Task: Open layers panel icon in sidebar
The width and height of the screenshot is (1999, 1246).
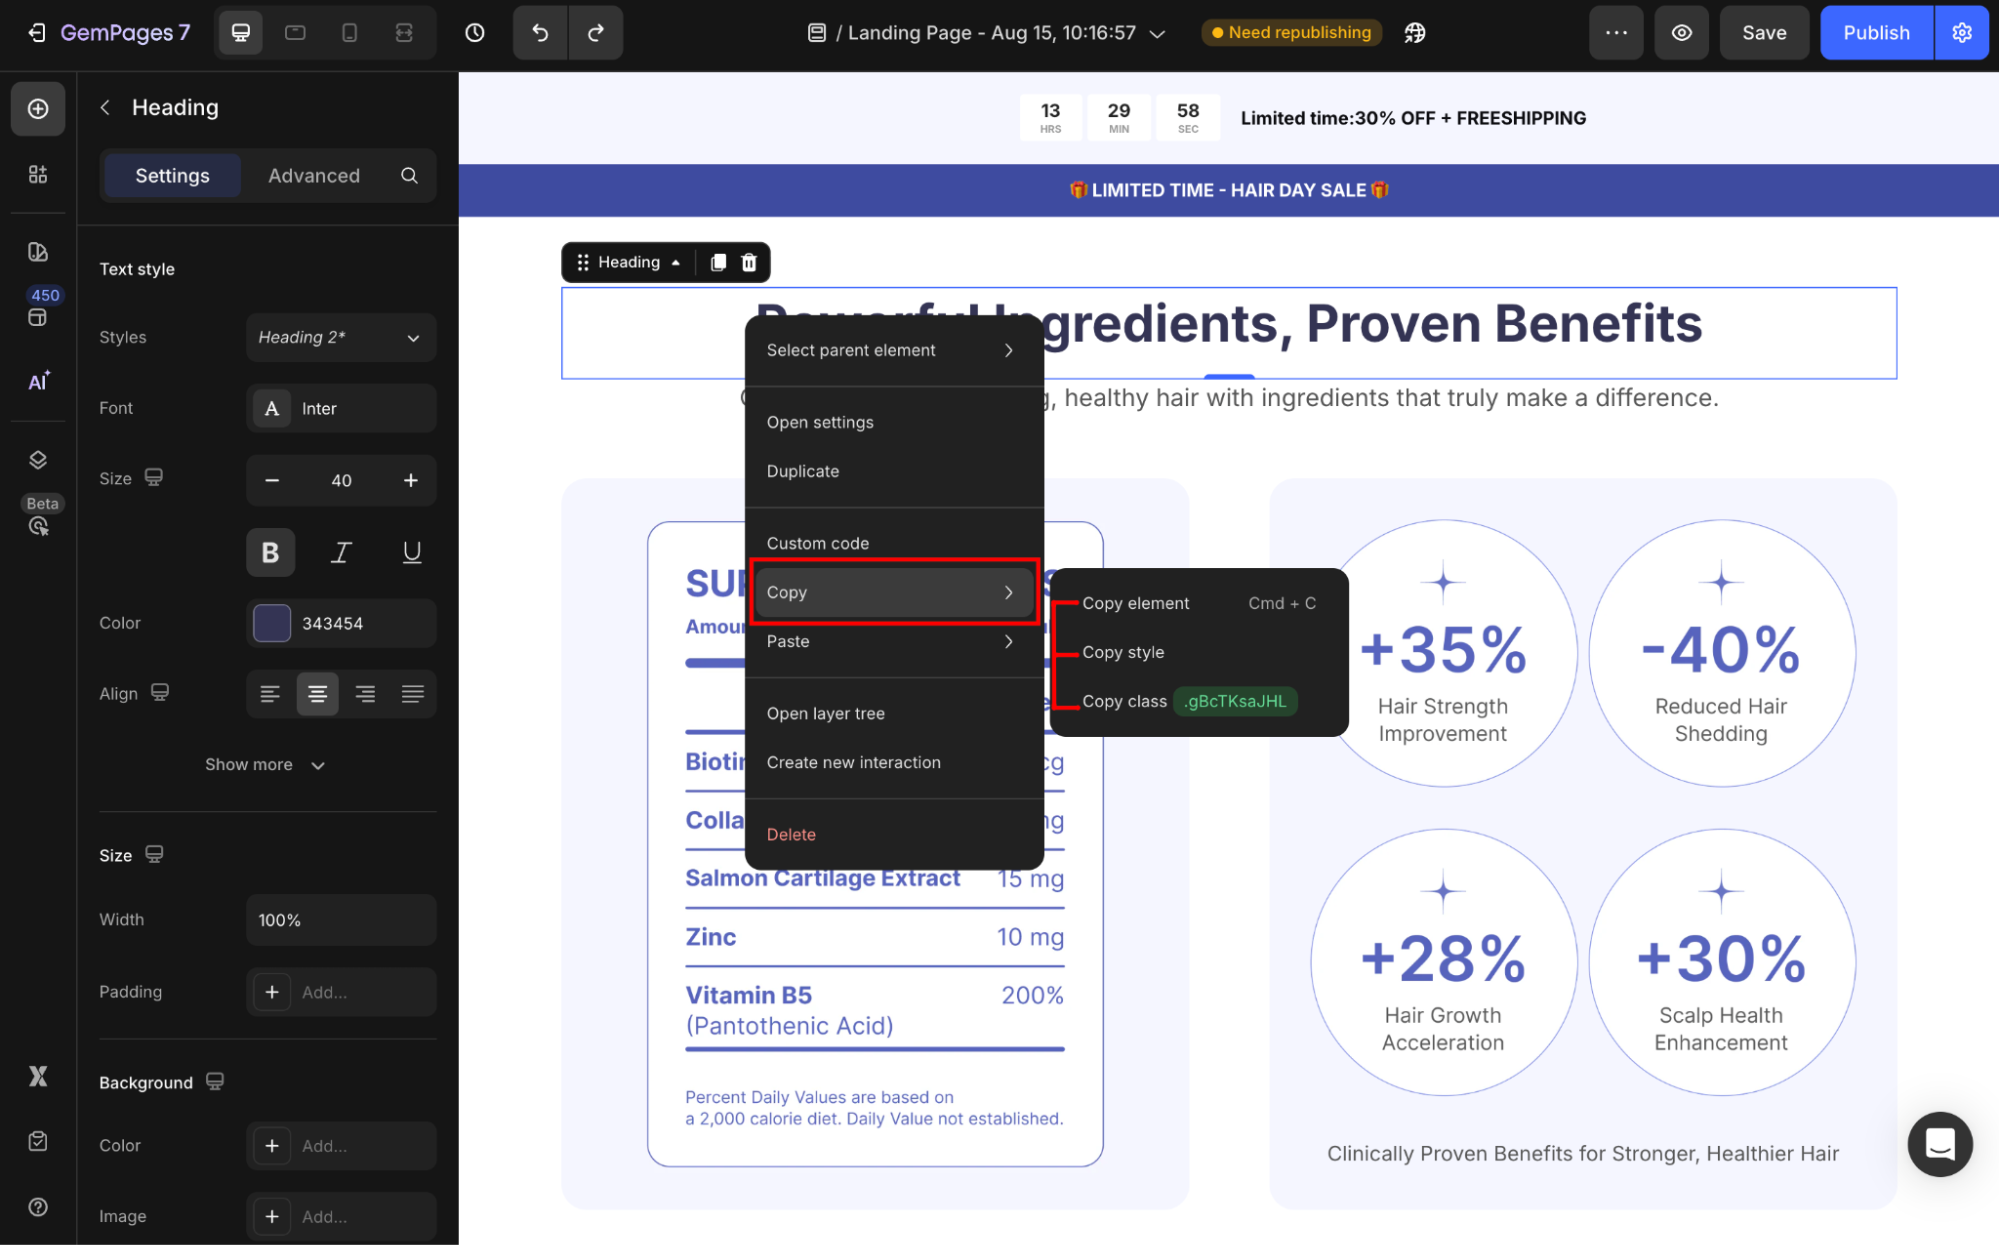Action: click(x=38, y=460)
